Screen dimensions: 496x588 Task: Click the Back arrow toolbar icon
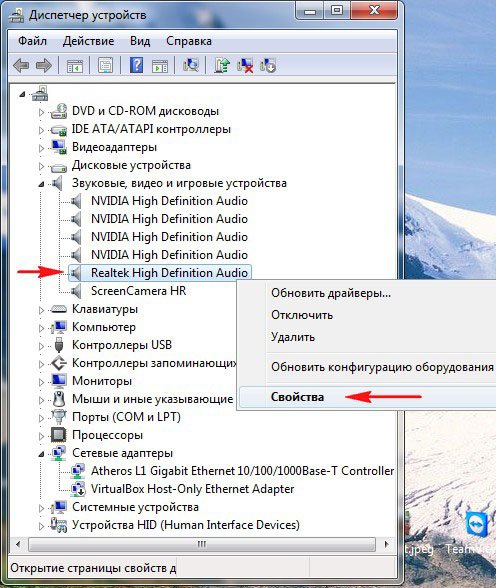21,66
